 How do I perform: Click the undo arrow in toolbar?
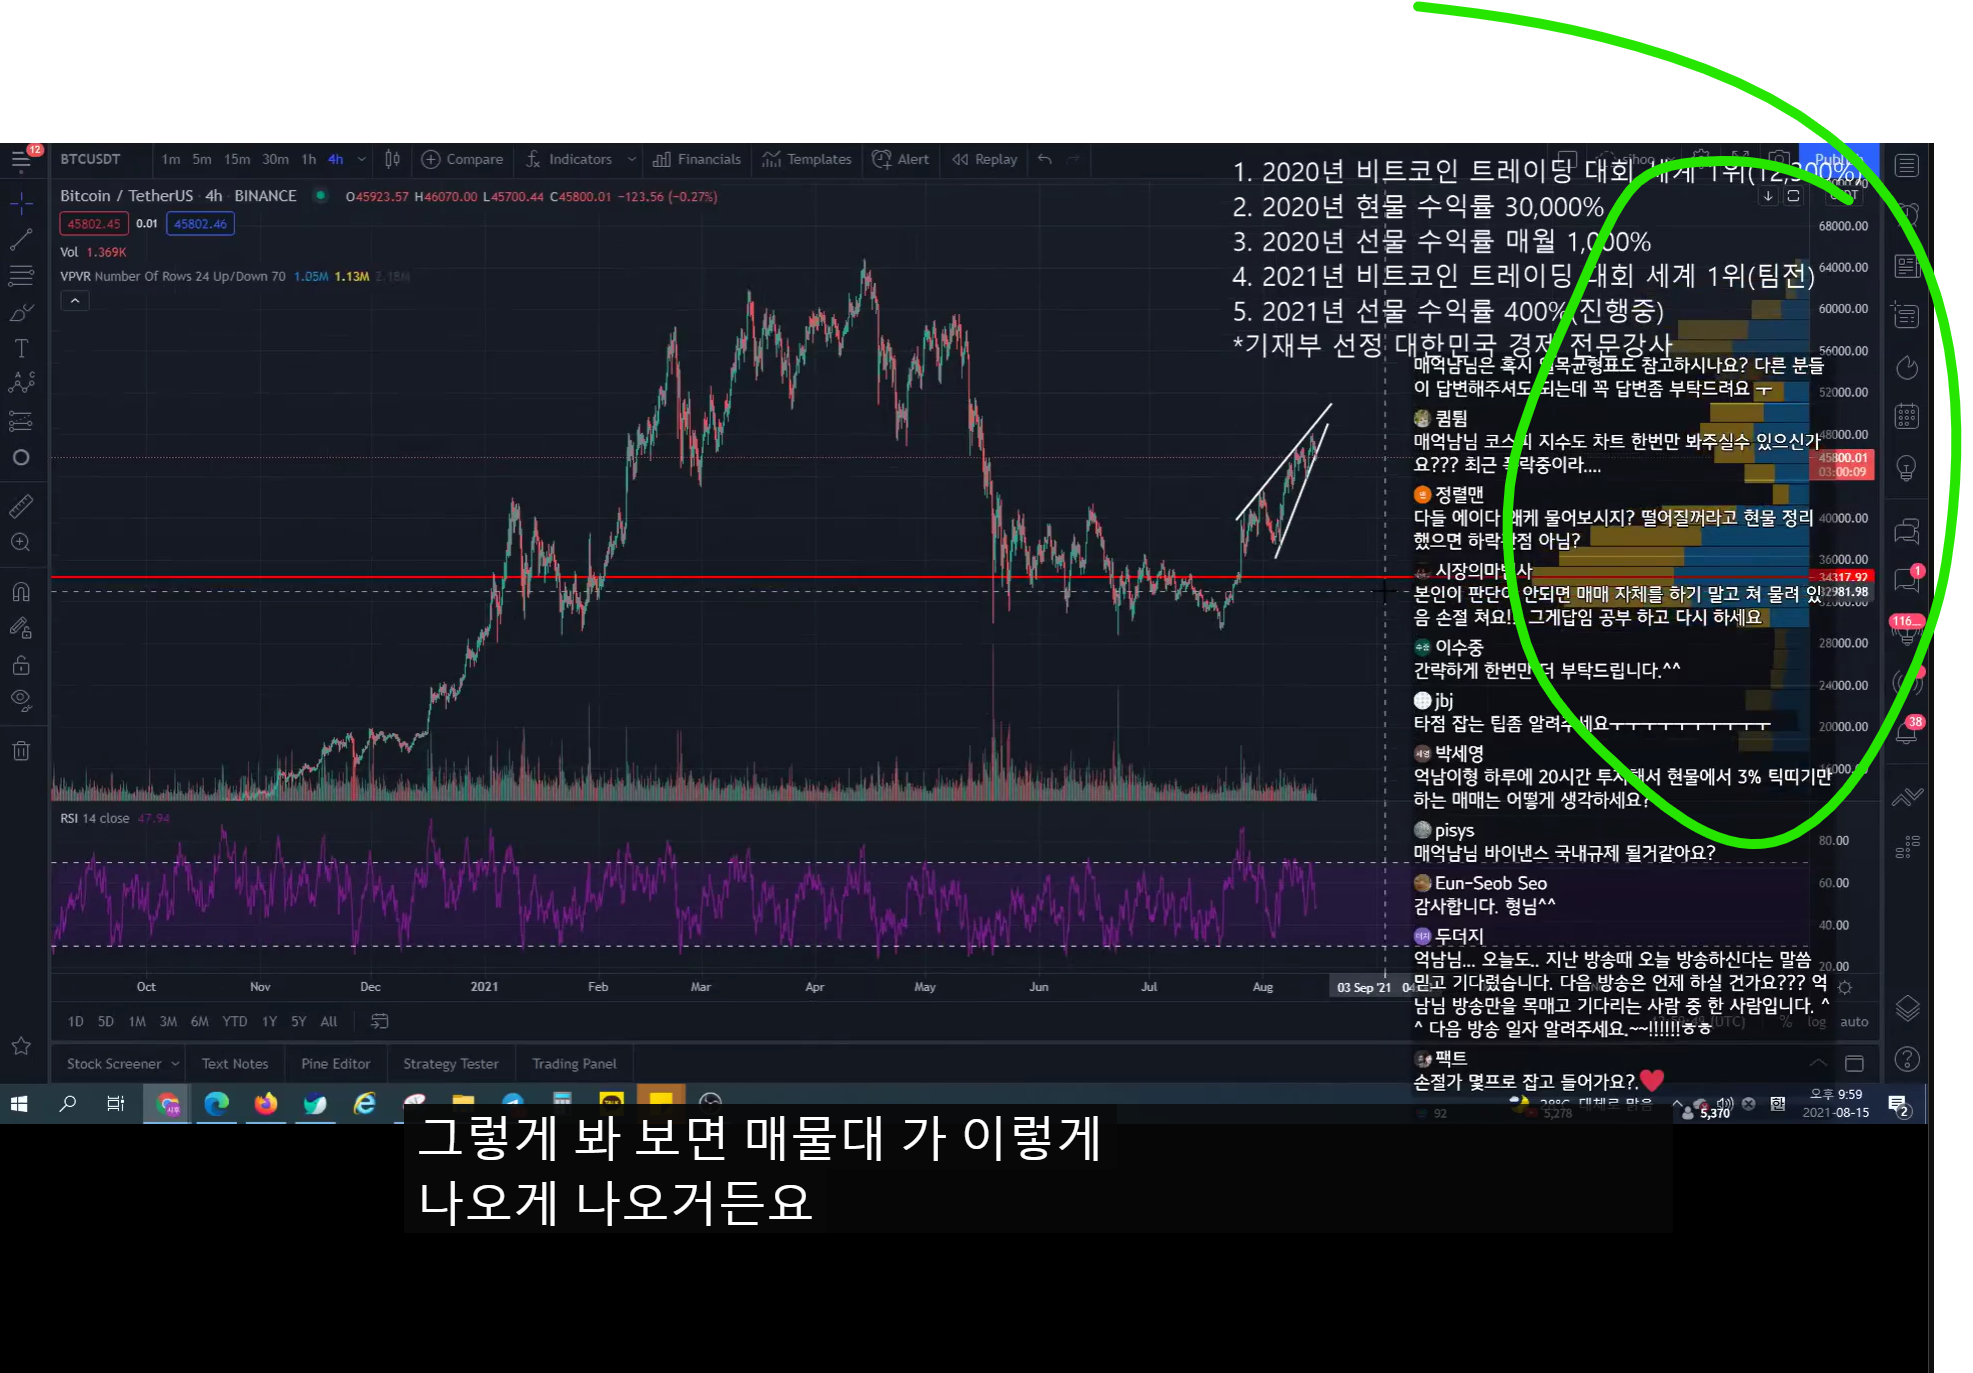pos(1045,159)
